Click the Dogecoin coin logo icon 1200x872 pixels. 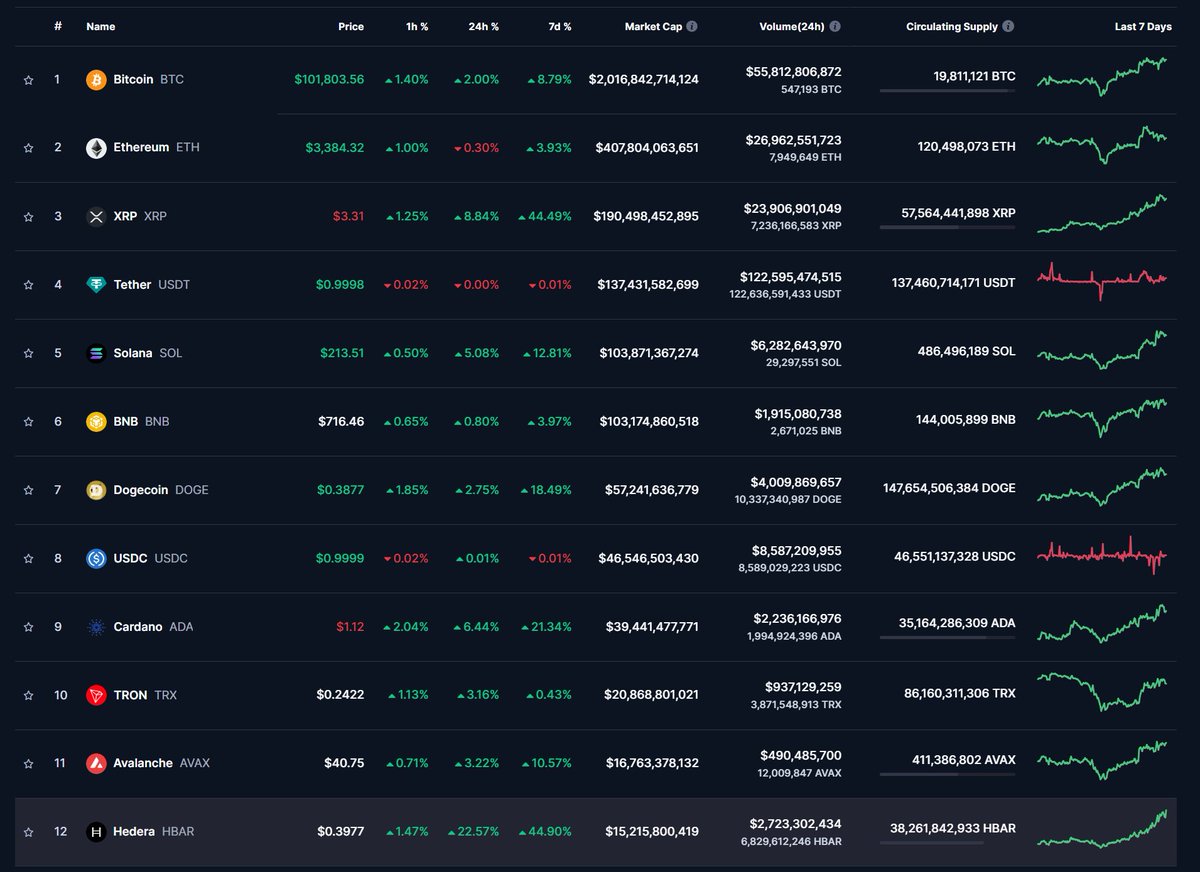96,490
